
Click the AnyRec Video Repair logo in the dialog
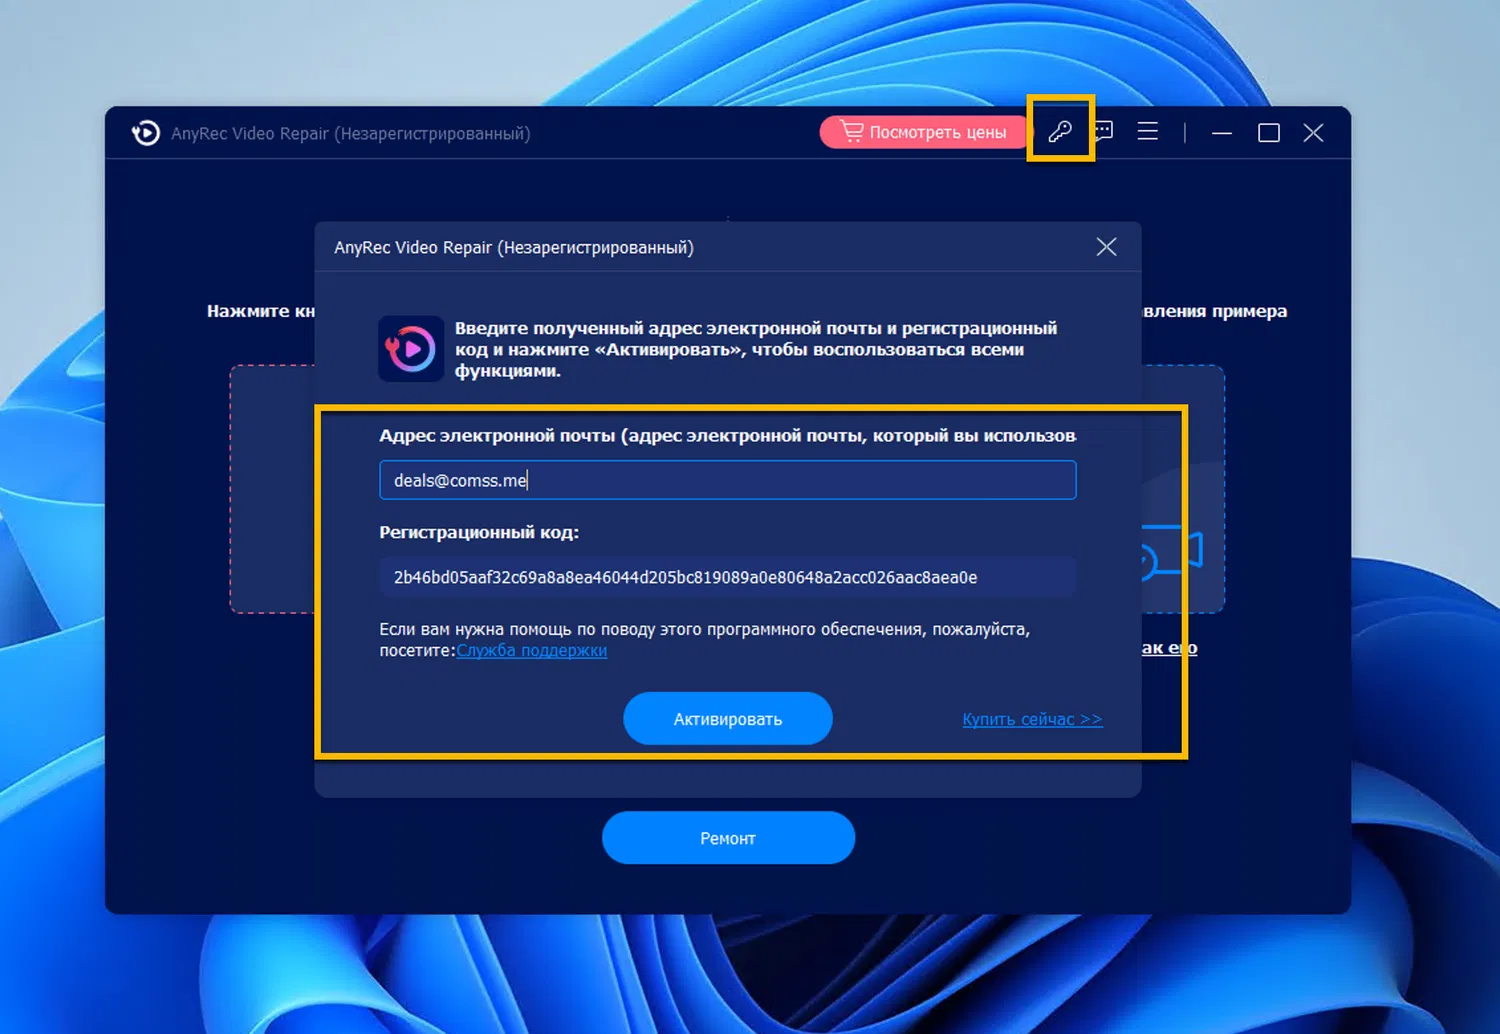[410, 348]
